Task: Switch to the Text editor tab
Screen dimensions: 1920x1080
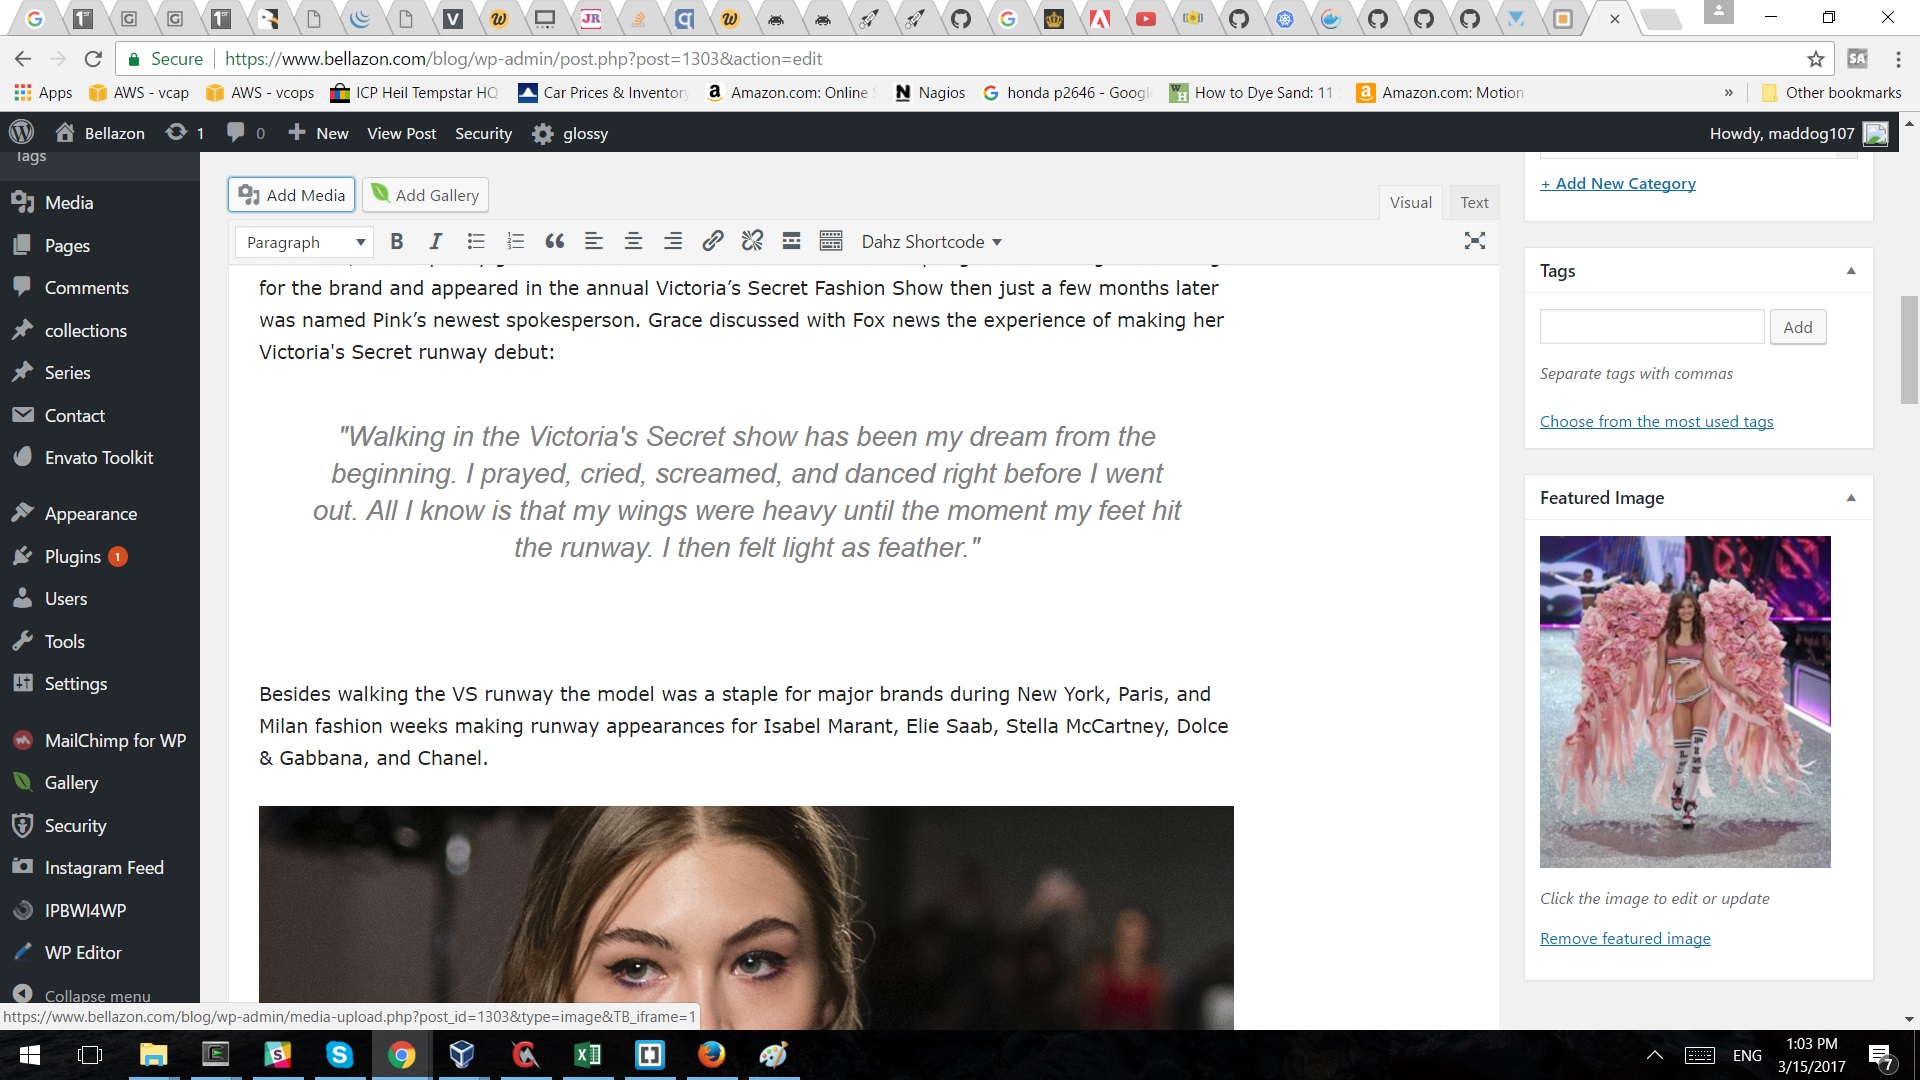Action: (1473, 202)
